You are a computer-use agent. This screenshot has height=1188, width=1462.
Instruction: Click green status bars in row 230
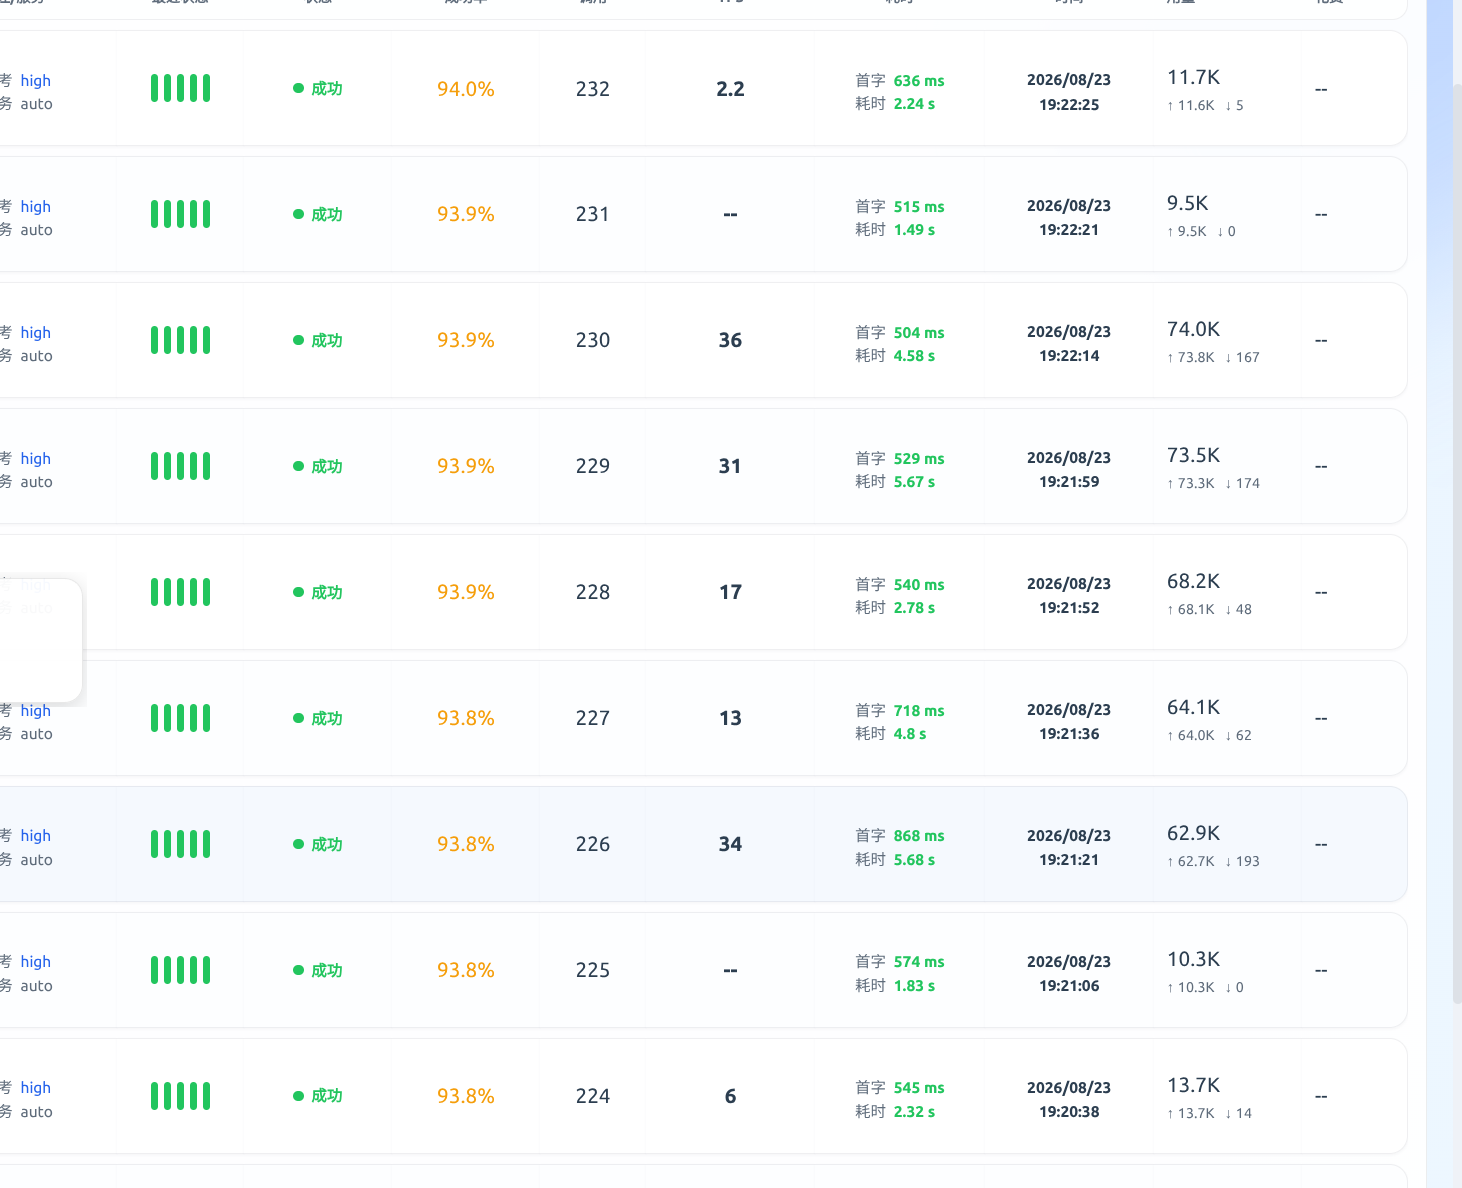click(180, 340)
